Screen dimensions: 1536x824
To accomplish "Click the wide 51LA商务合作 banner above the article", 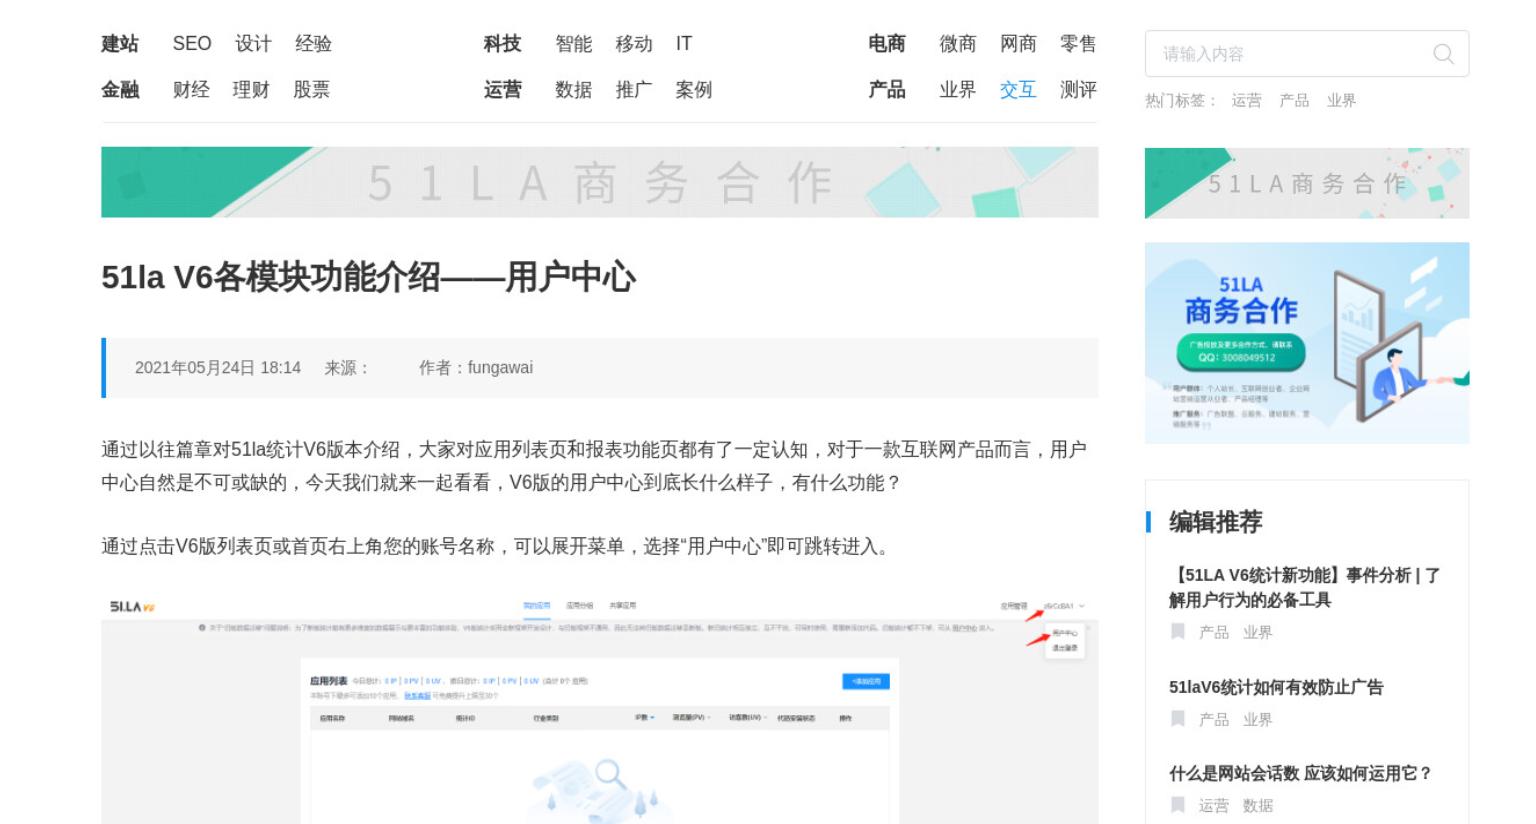I will [600, 182].
